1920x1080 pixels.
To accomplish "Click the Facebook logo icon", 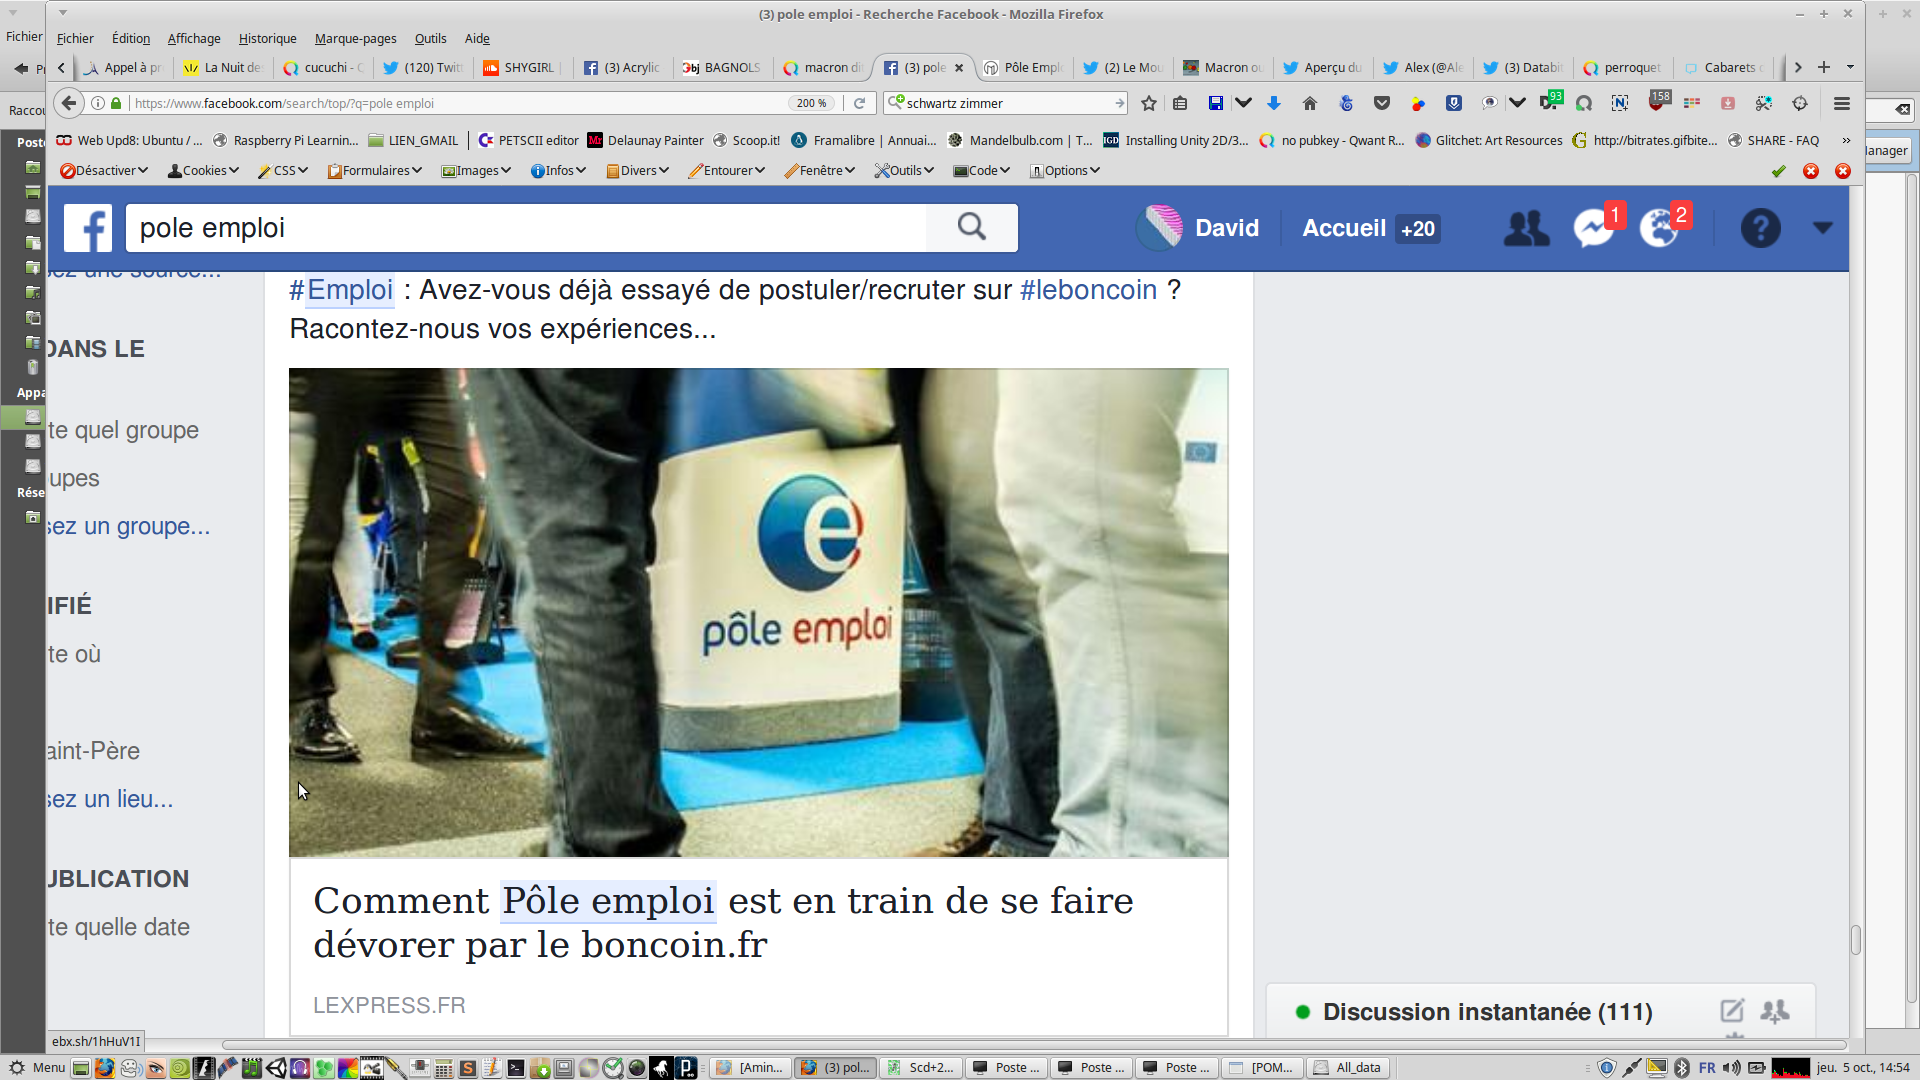I will [88, 228].
